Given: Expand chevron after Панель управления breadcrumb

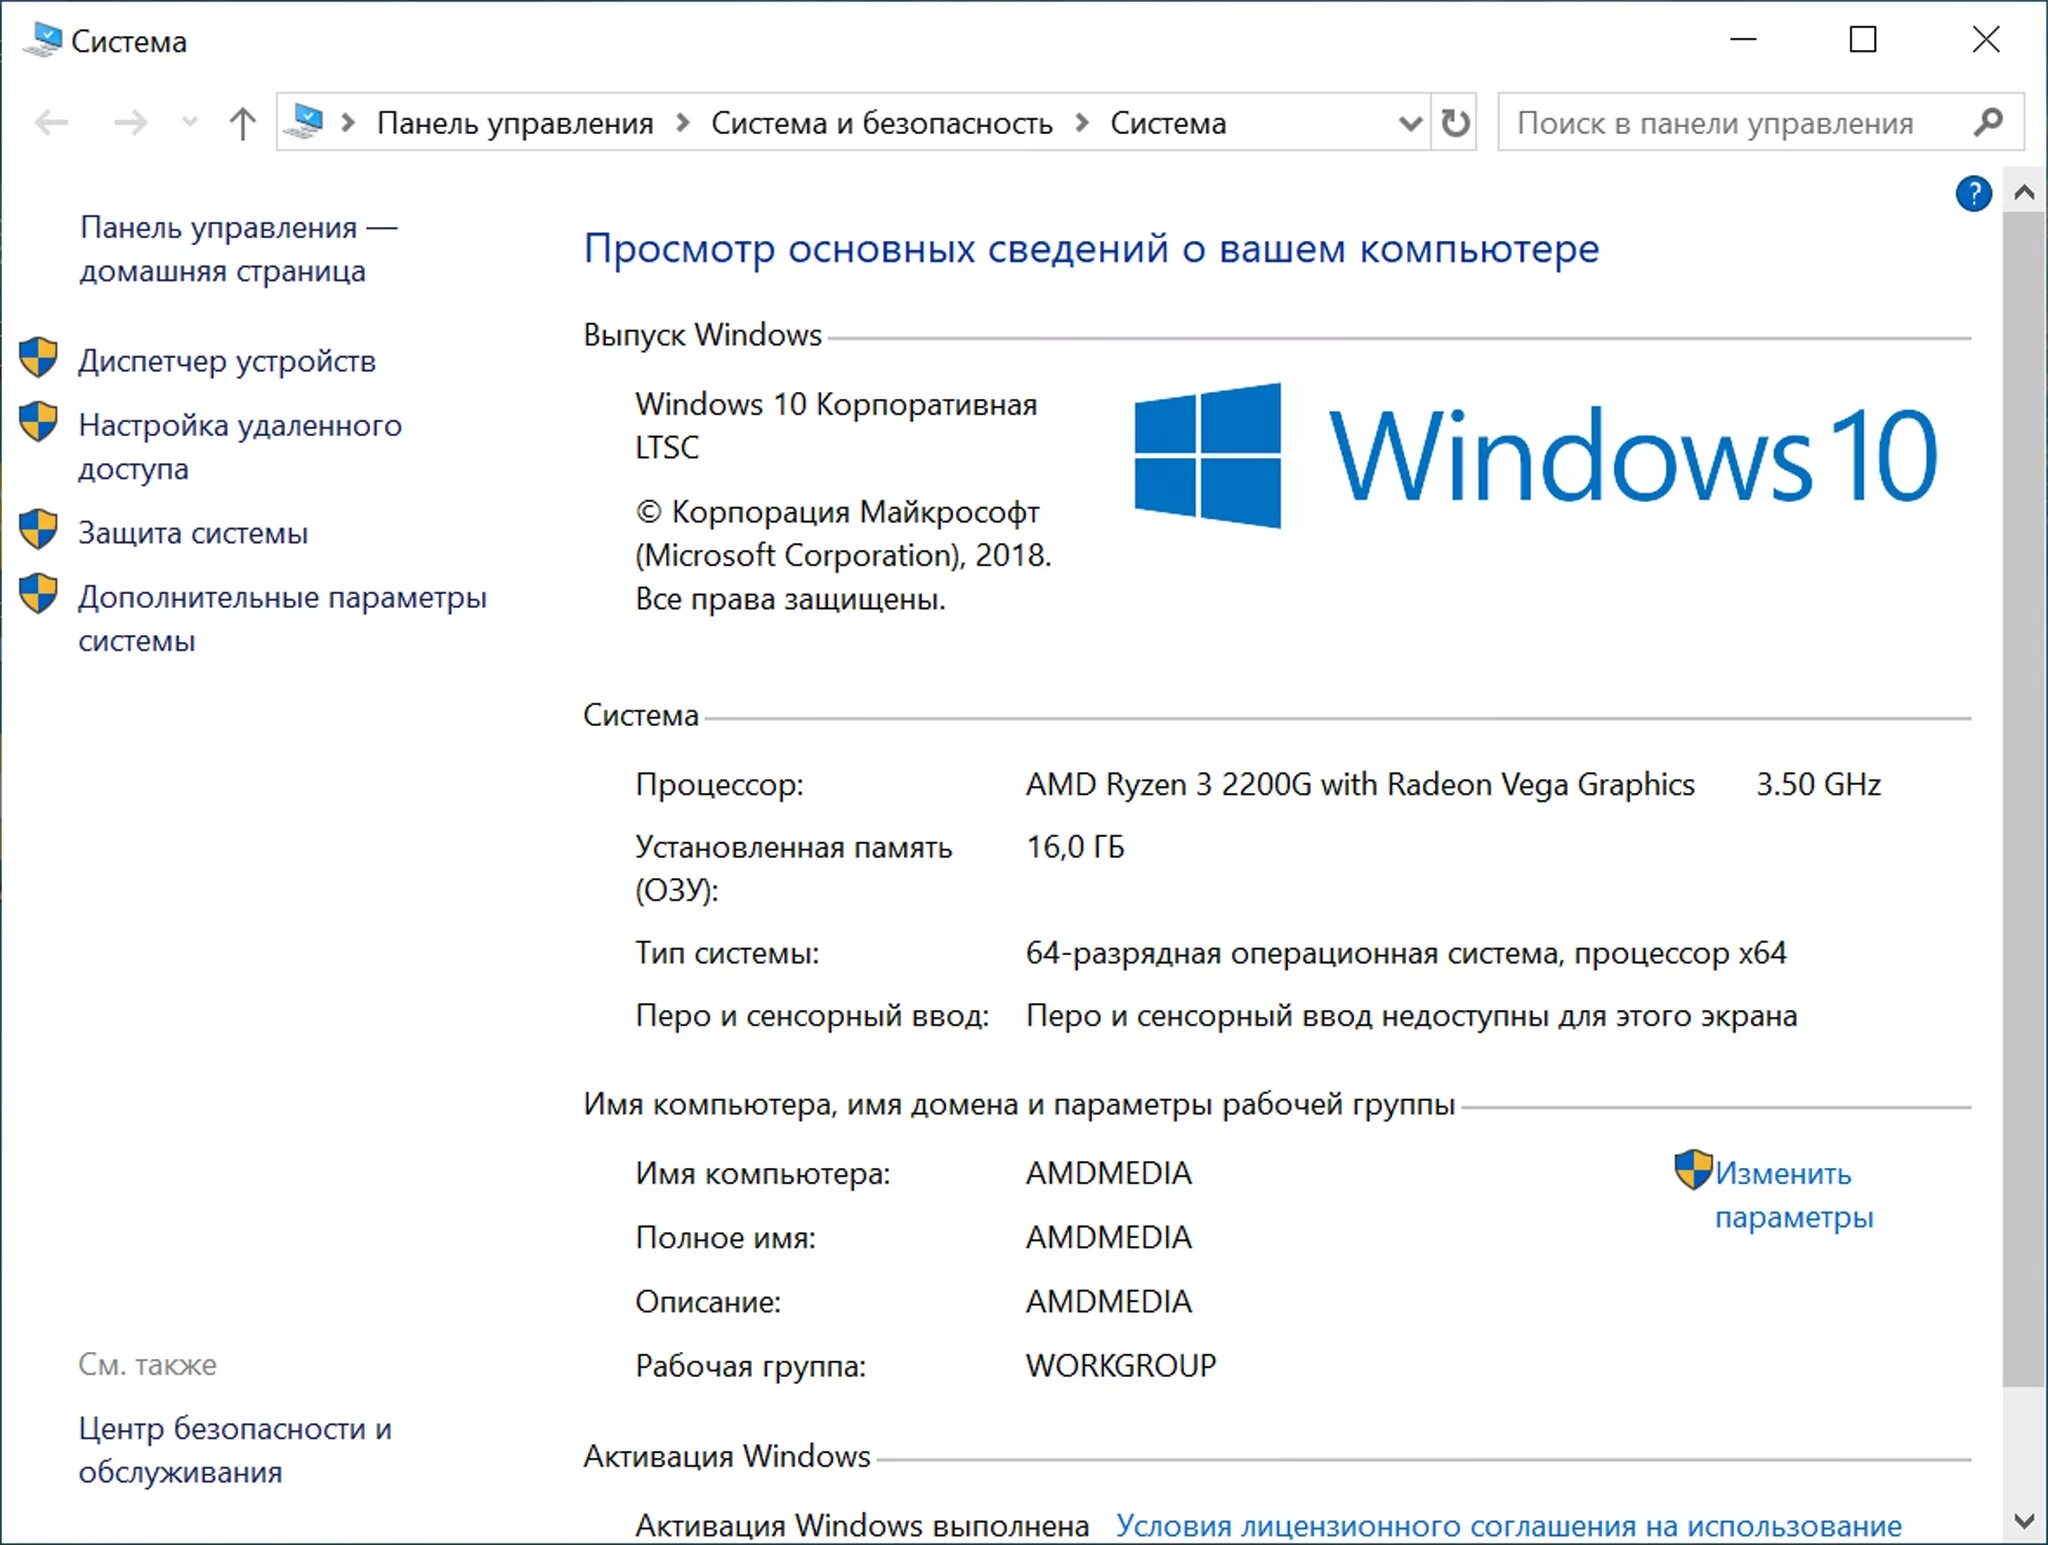Looking at the screenshot, I should 683,123.
